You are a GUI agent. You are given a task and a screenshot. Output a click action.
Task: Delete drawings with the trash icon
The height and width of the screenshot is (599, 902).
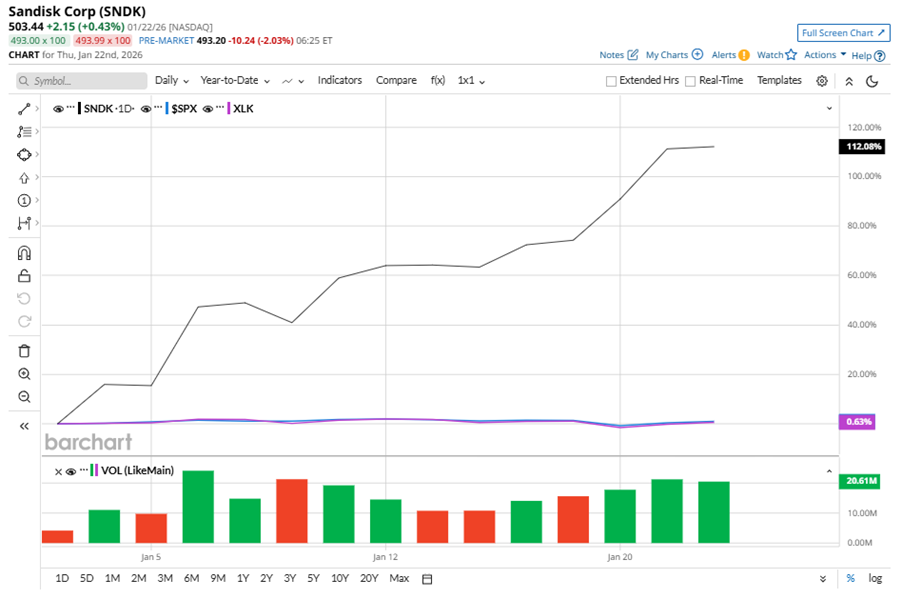click(24, 351)
